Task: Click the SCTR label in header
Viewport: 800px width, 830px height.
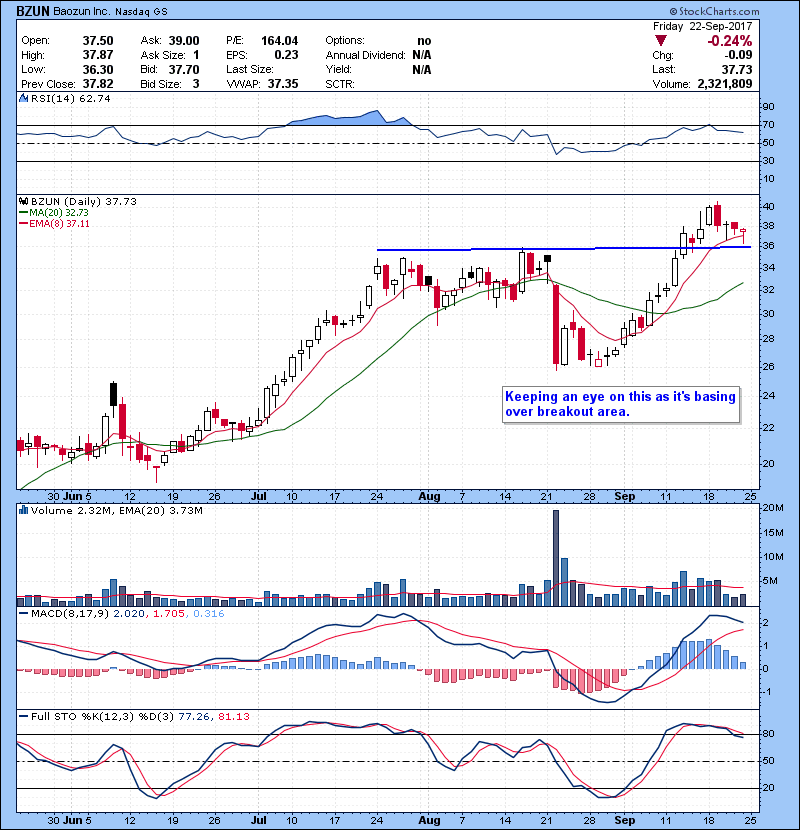Action: (x=340, y=84)
